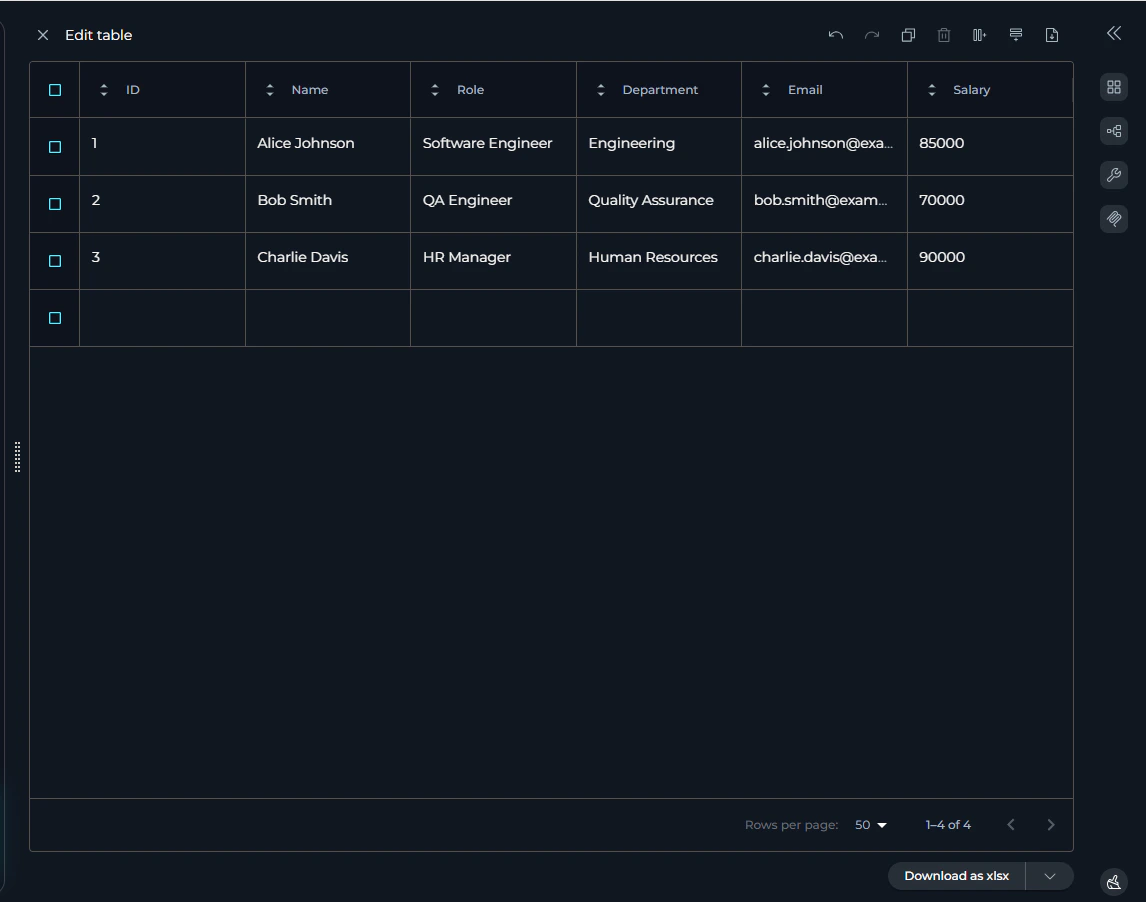Insert a new row
The height and width of the screenshot is (902, 1146).
[x=1015, y=34]
